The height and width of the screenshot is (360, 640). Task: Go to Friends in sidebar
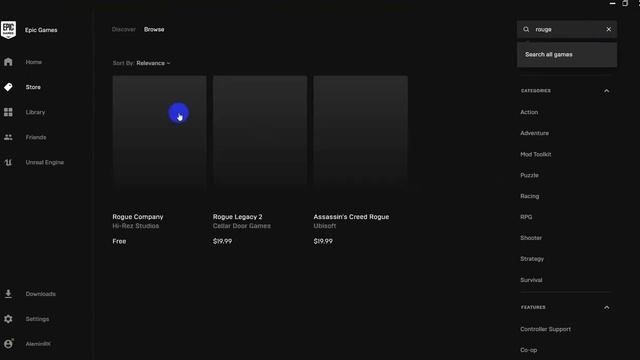click(36, 138)
